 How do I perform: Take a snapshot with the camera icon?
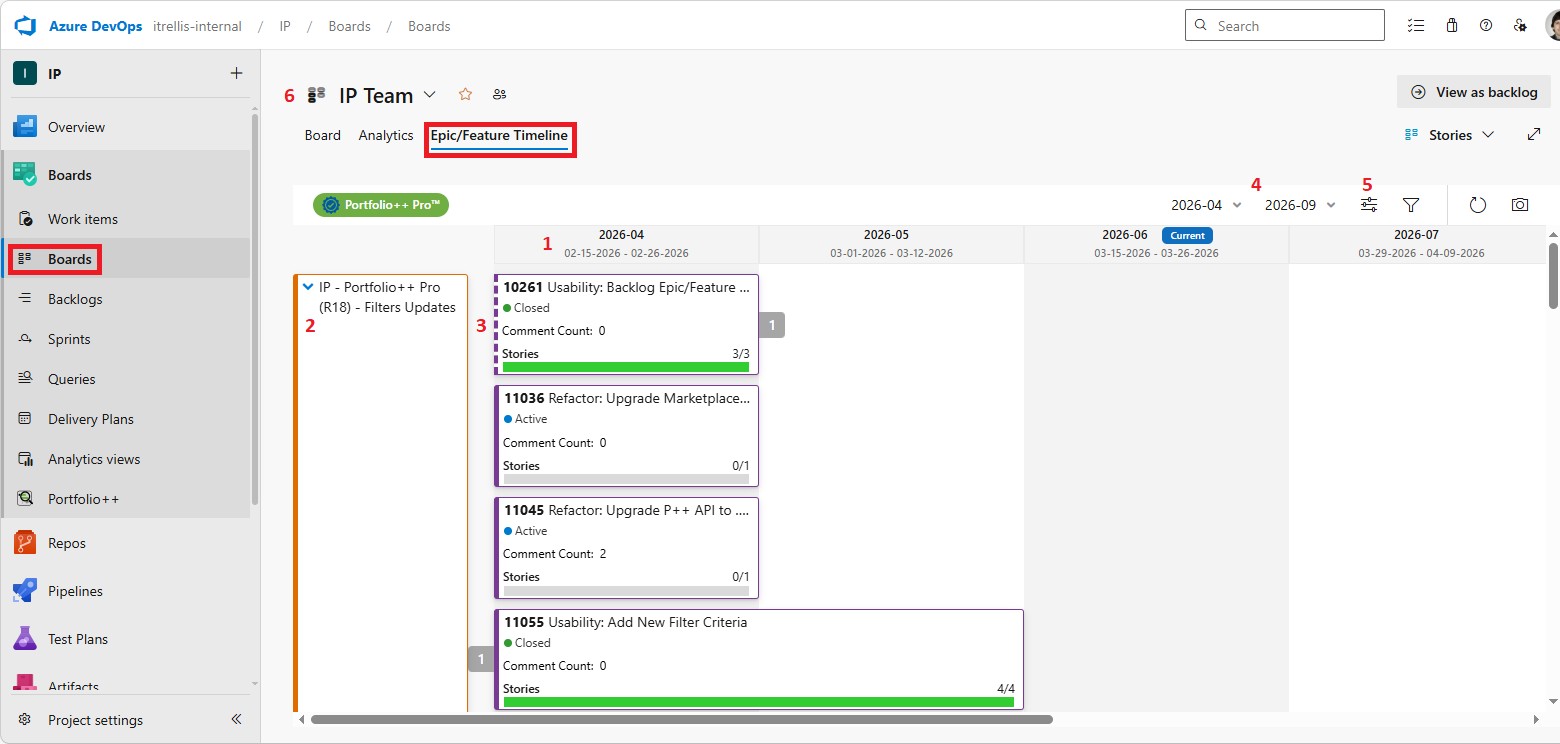click(x=1520, y=205)
